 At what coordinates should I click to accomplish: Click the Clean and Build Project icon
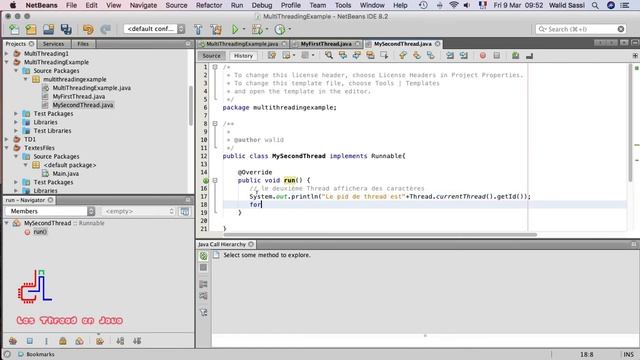click(216, 29)
